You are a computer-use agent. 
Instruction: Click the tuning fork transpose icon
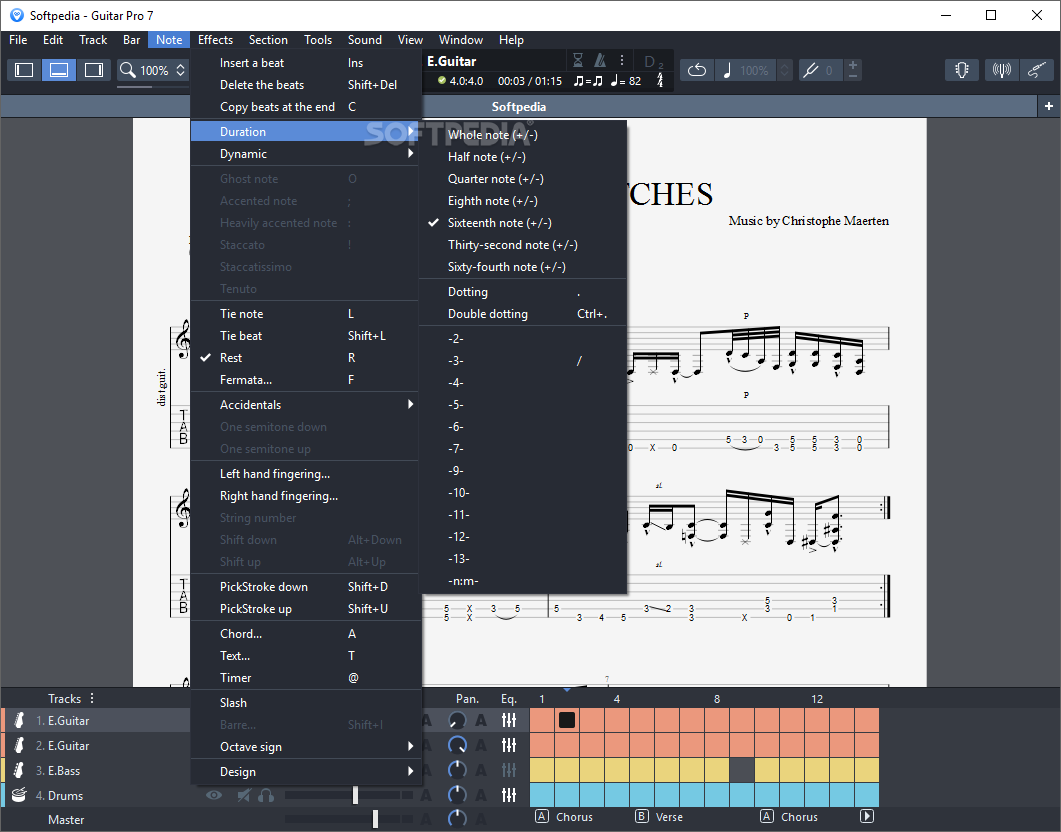point(810,70)
